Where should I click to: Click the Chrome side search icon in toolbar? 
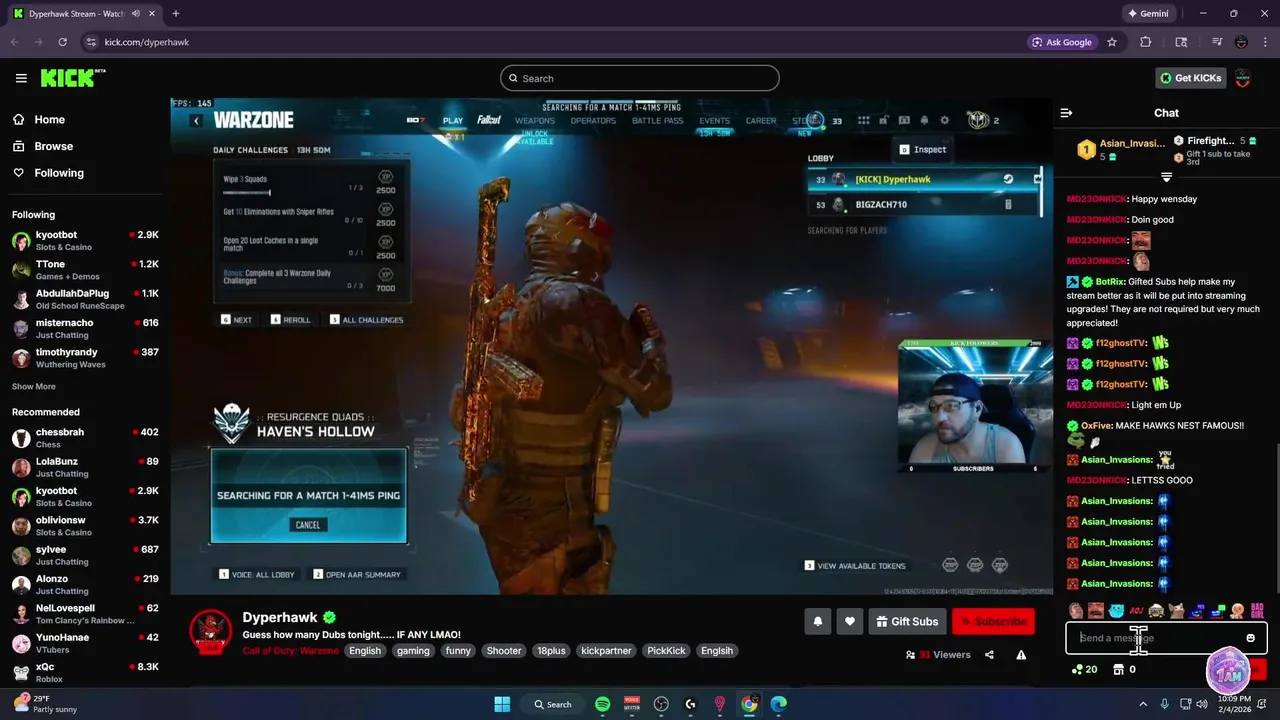tap(1181, 42)
